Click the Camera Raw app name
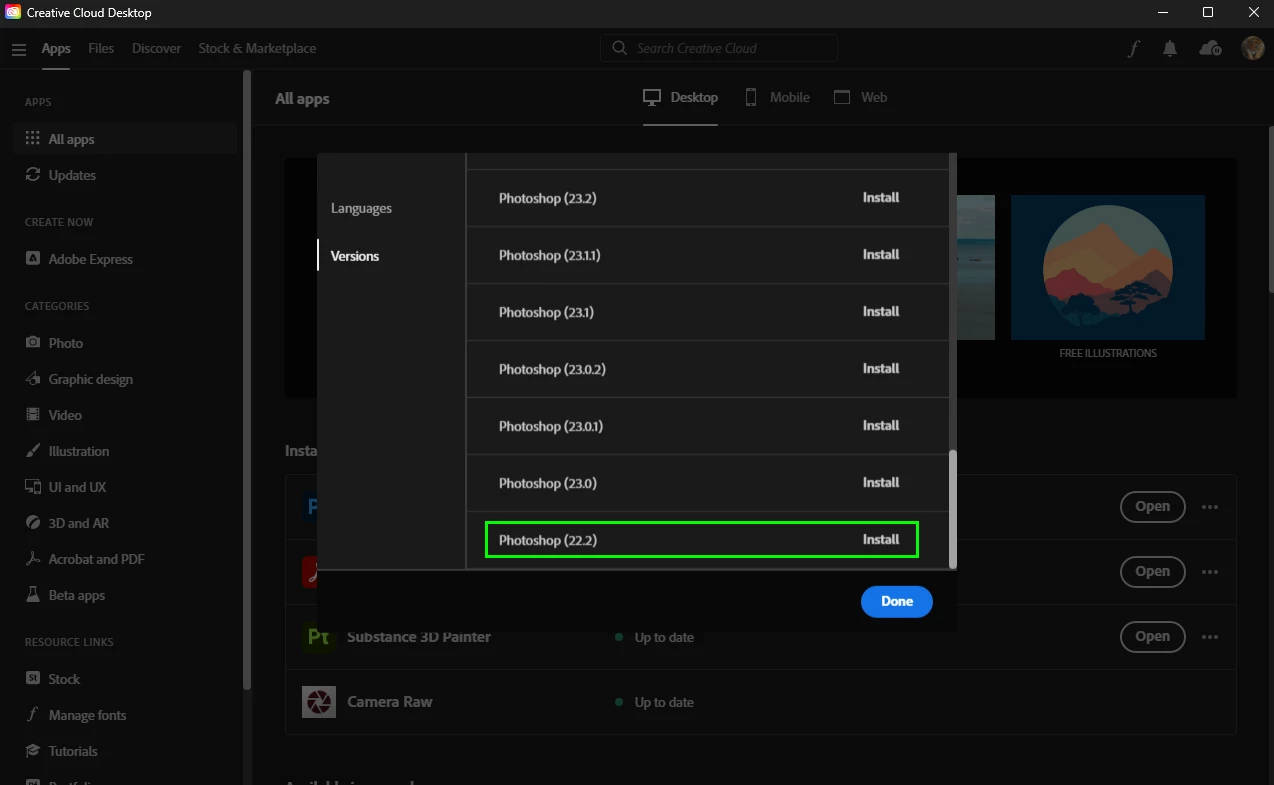Screen dimensions: 1274x785 pos(390,702)
